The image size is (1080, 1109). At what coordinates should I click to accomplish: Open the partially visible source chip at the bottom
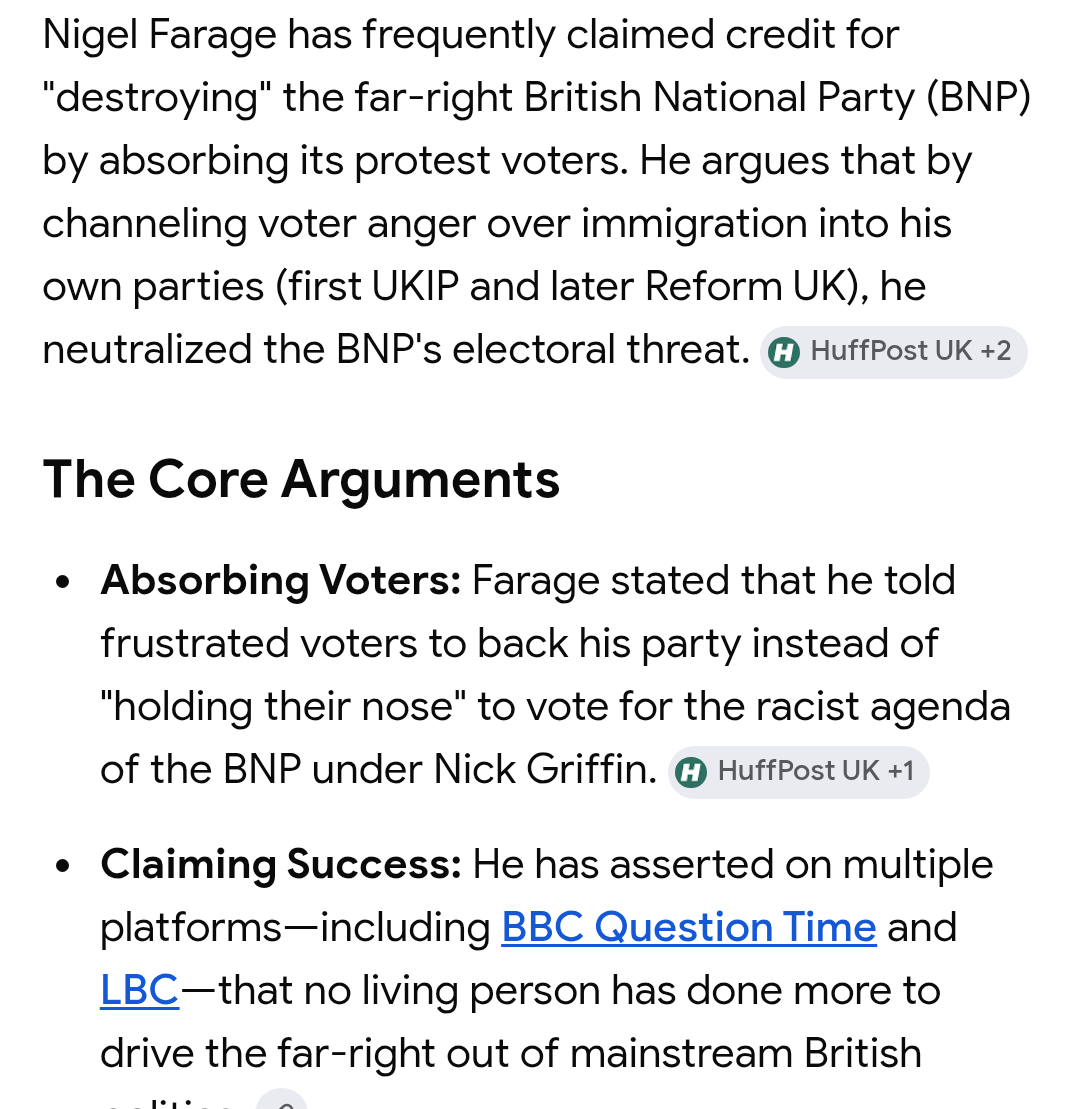tap(281, 1099)
